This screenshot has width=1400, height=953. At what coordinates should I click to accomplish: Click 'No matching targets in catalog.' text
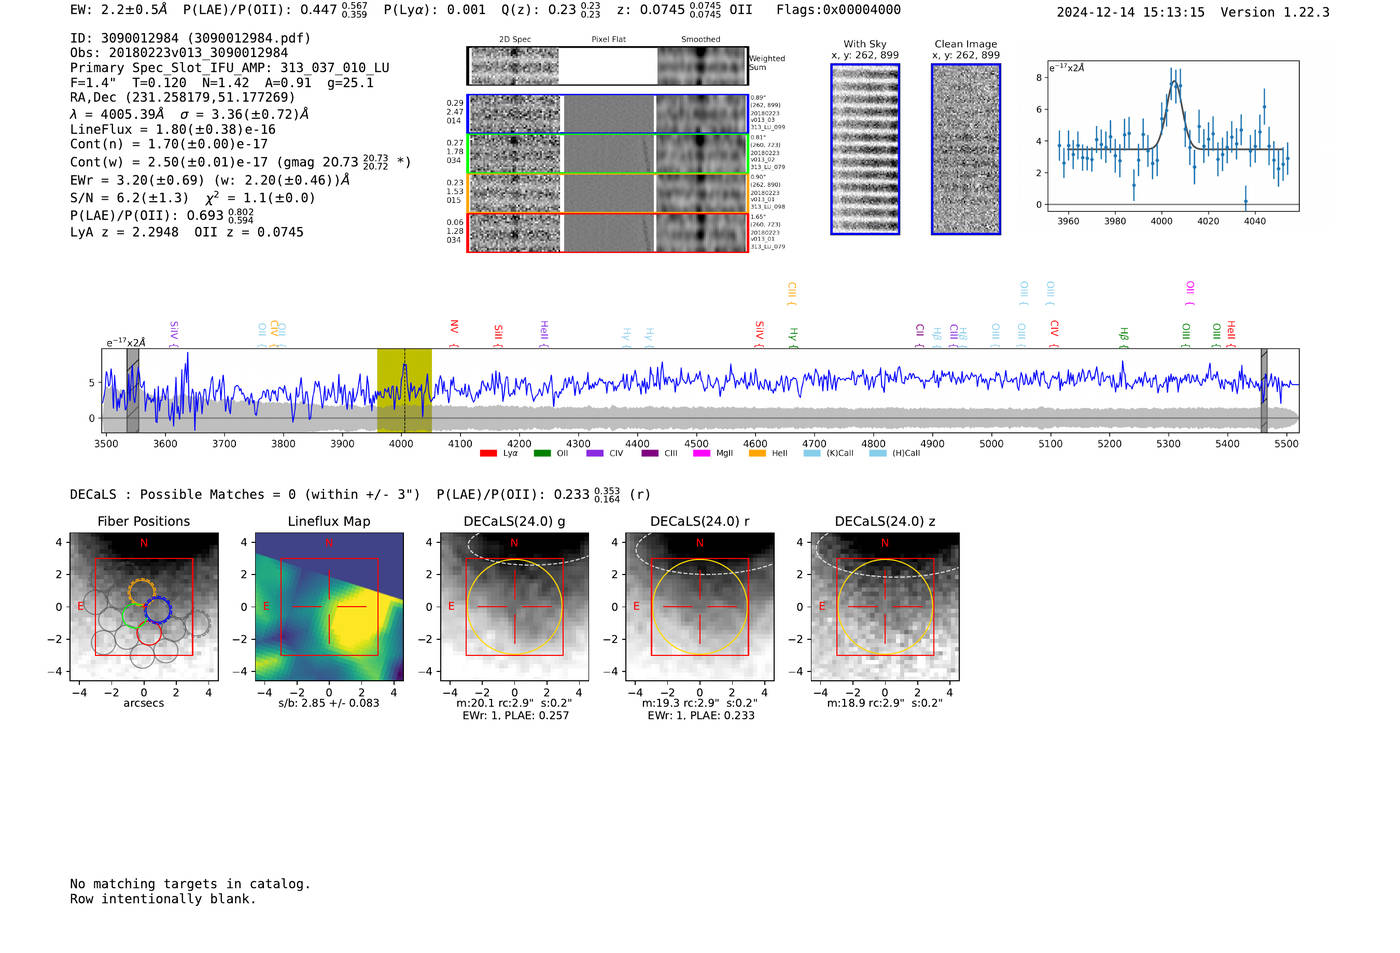click(190, 884)
